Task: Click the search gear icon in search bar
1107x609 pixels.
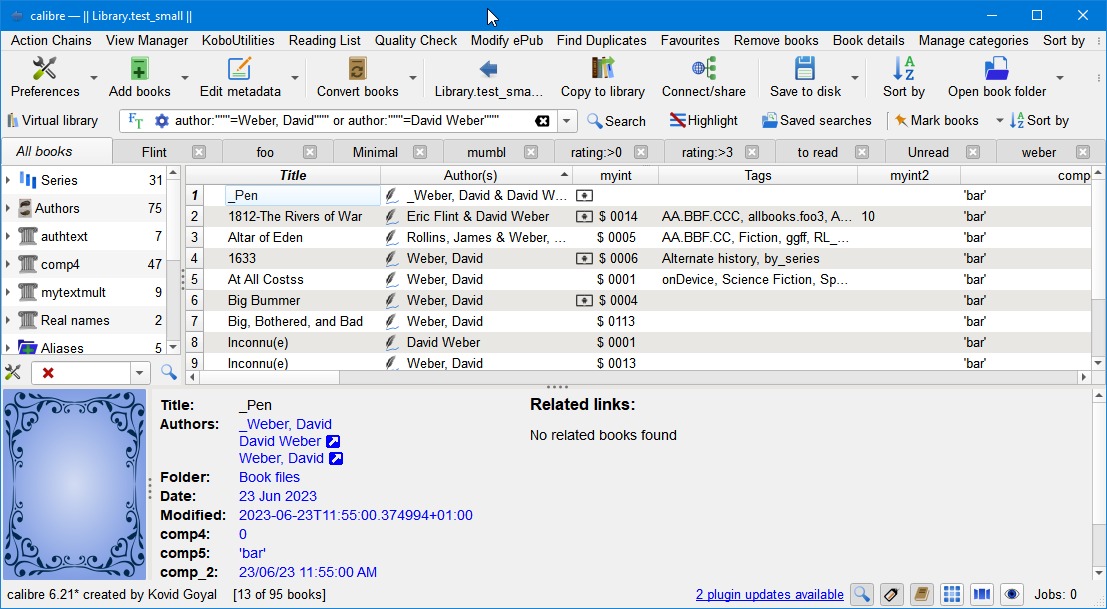Action: coord(162,121)
